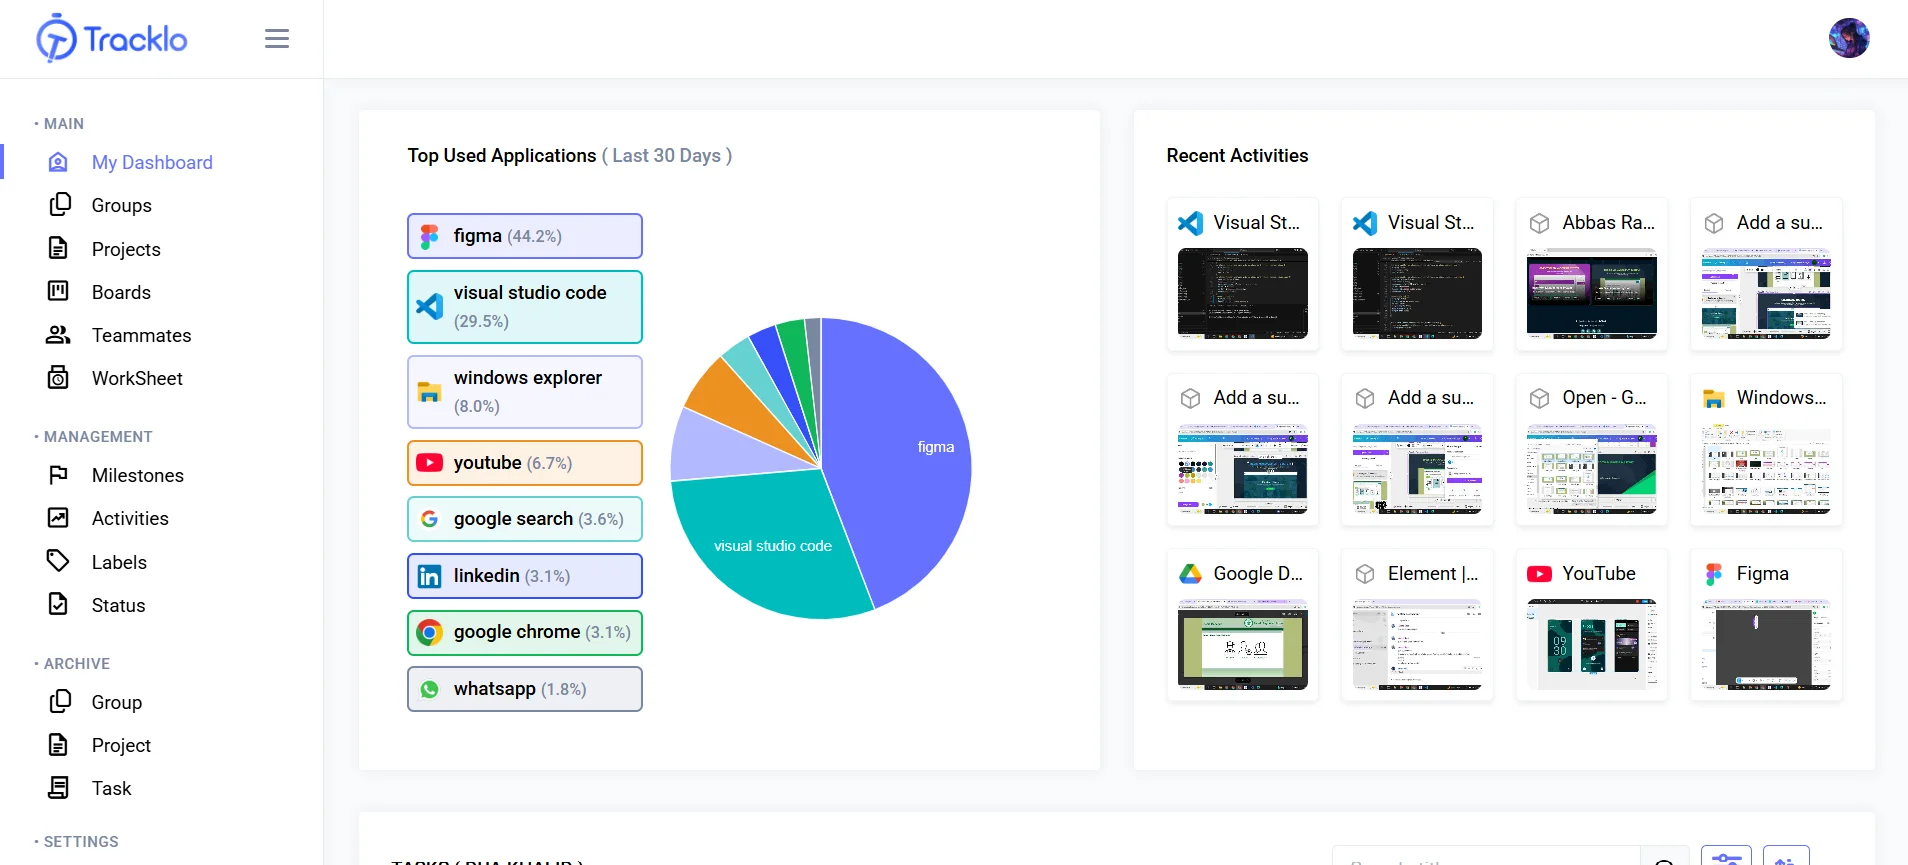Open archived Task in sidebar

[111, 788]
